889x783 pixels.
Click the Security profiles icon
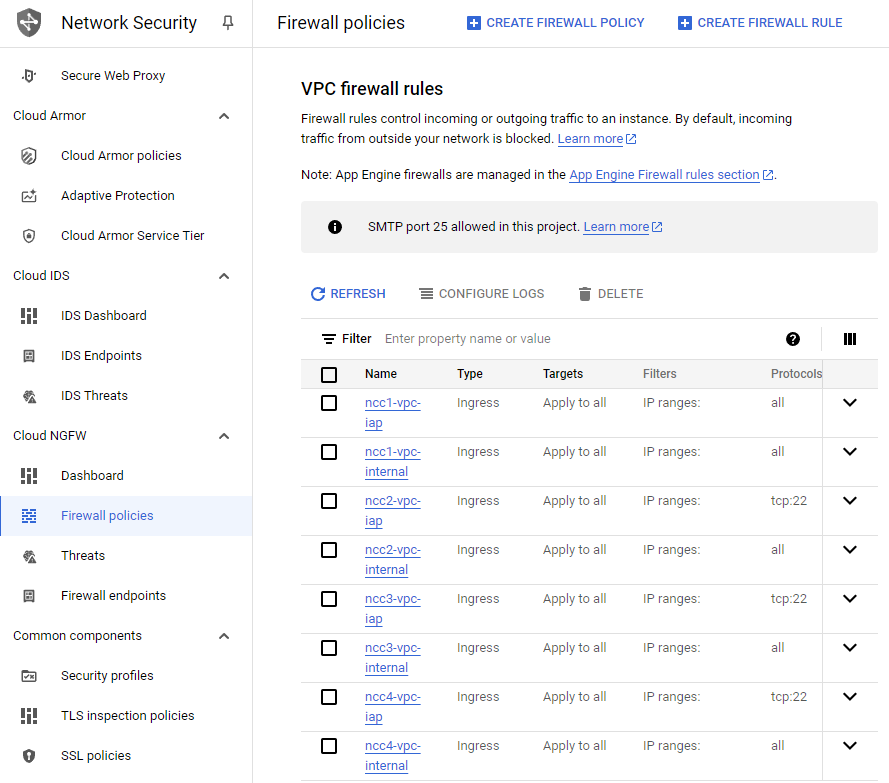point(29,676)
